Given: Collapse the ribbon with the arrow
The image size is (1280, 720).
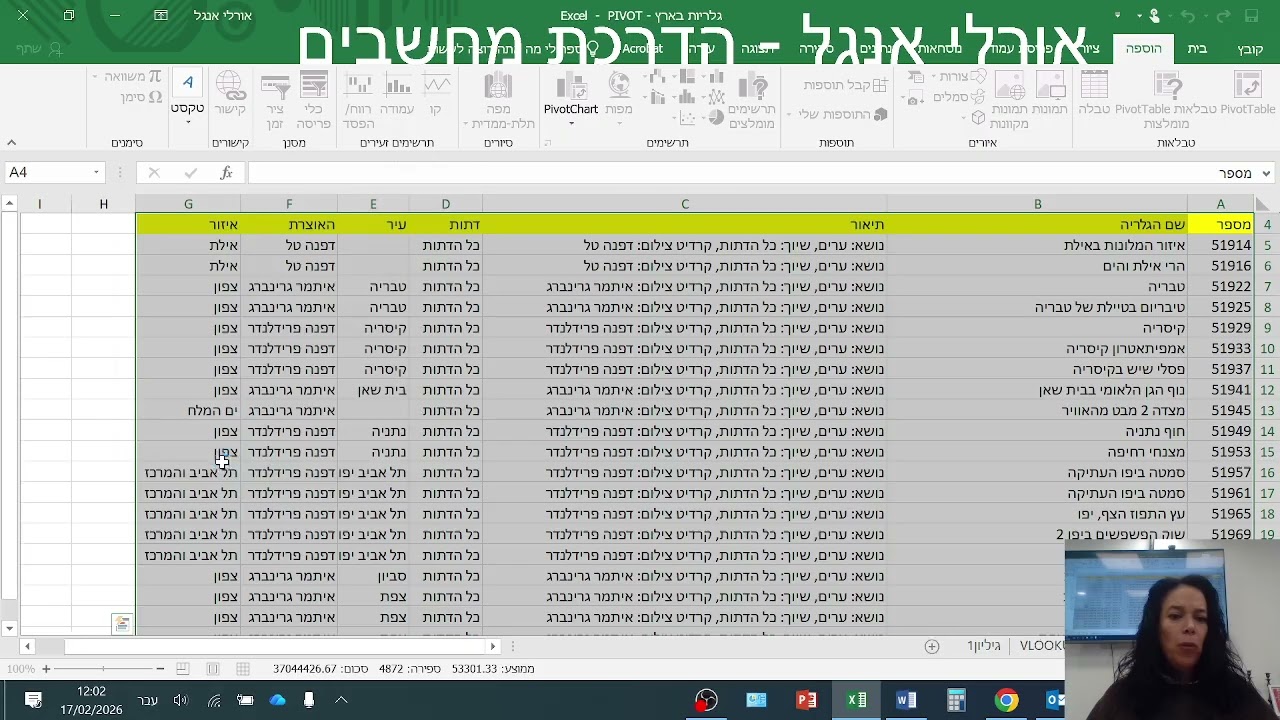Looking at the screenshot, I should [x=11, y=143].
